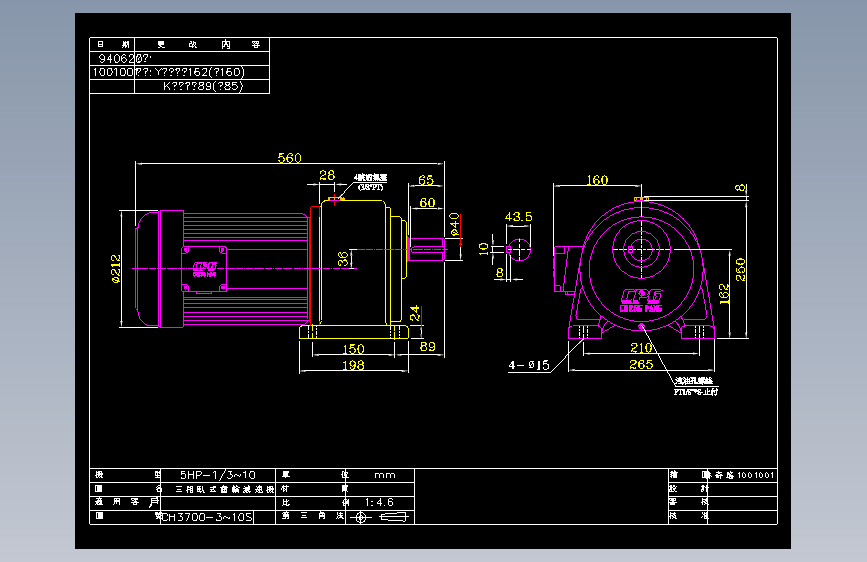
Task: Click the 210 foot spacing dimension
Action: click(x=641, y=347)
